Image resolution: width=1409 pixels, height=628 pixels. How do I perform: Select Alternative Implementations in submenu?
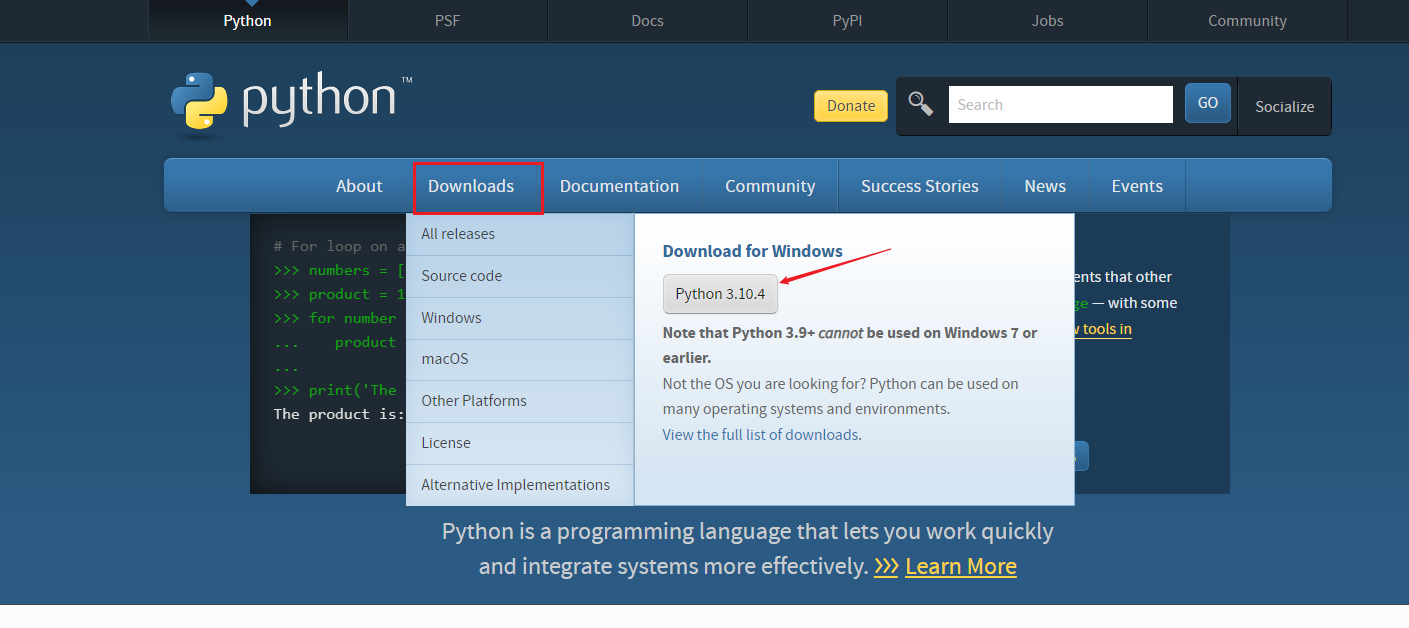(520, 485)
